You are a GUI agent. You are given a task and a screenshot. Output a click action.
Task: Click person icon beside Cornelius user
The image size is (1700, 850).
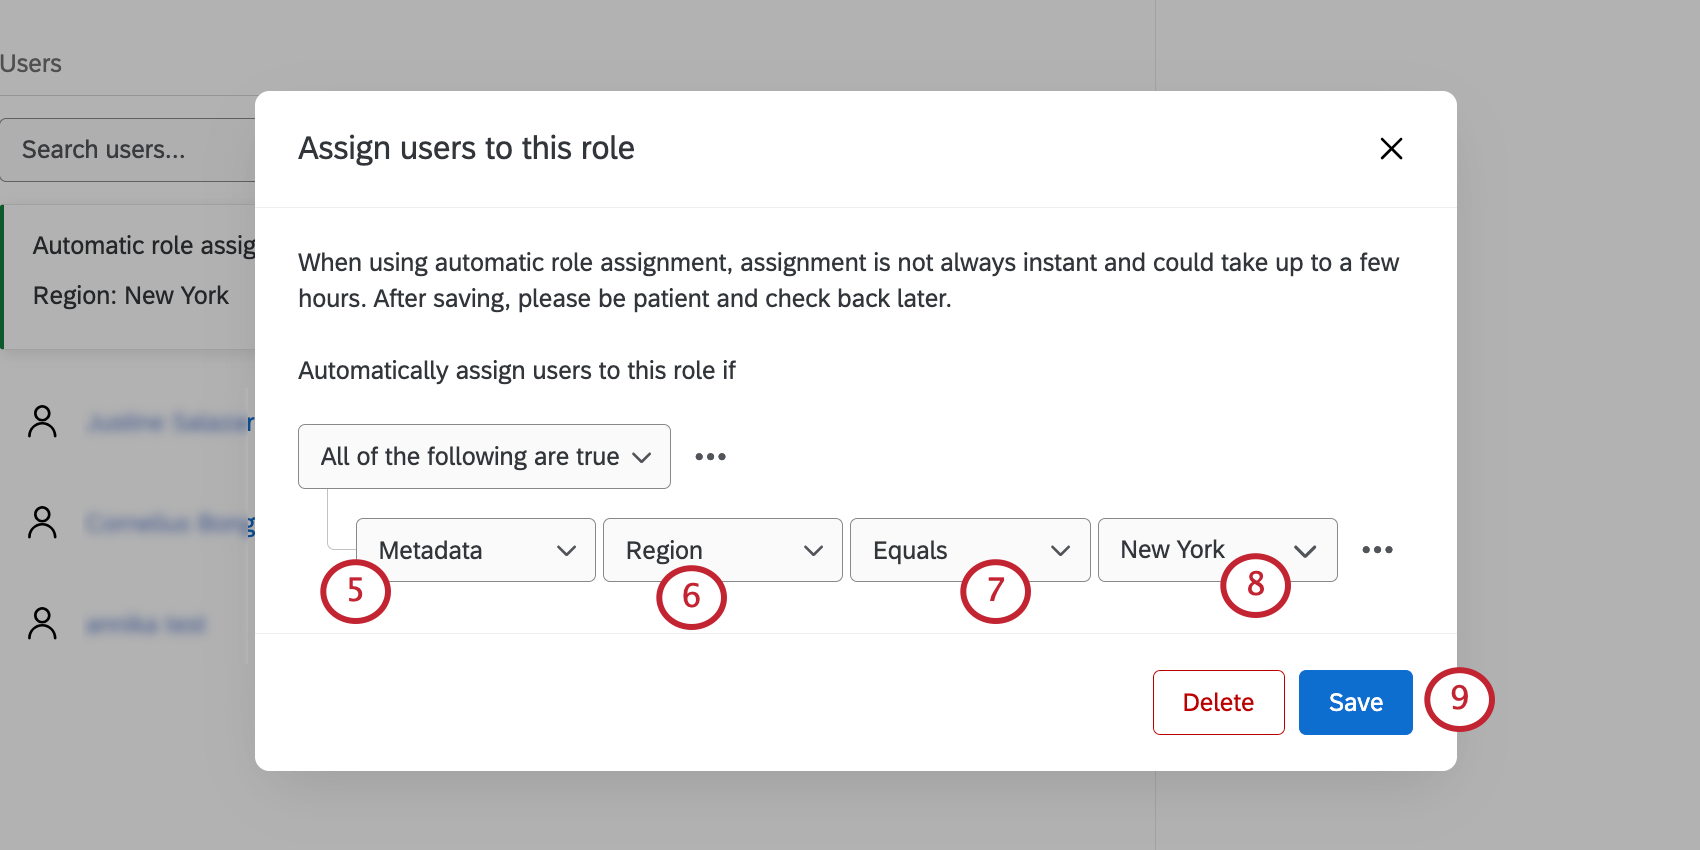coord(43,523)
